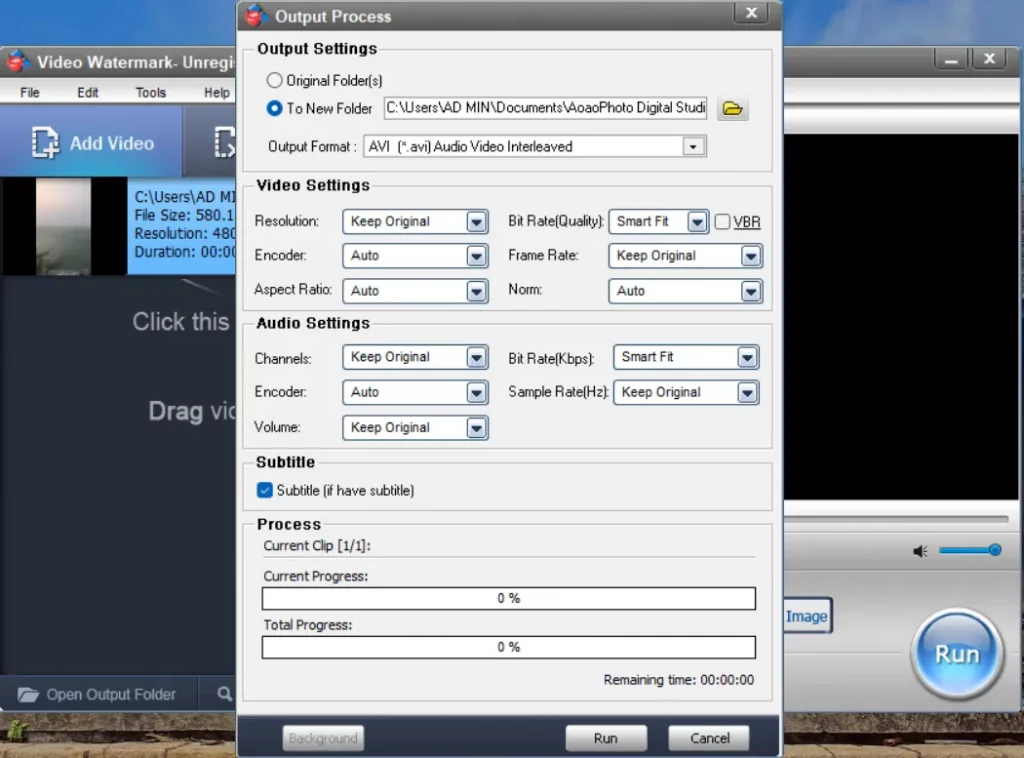Screen dimensions: 1024x758
Task: Click Cancel to dismiss Output Process
Action: (709, 738)
